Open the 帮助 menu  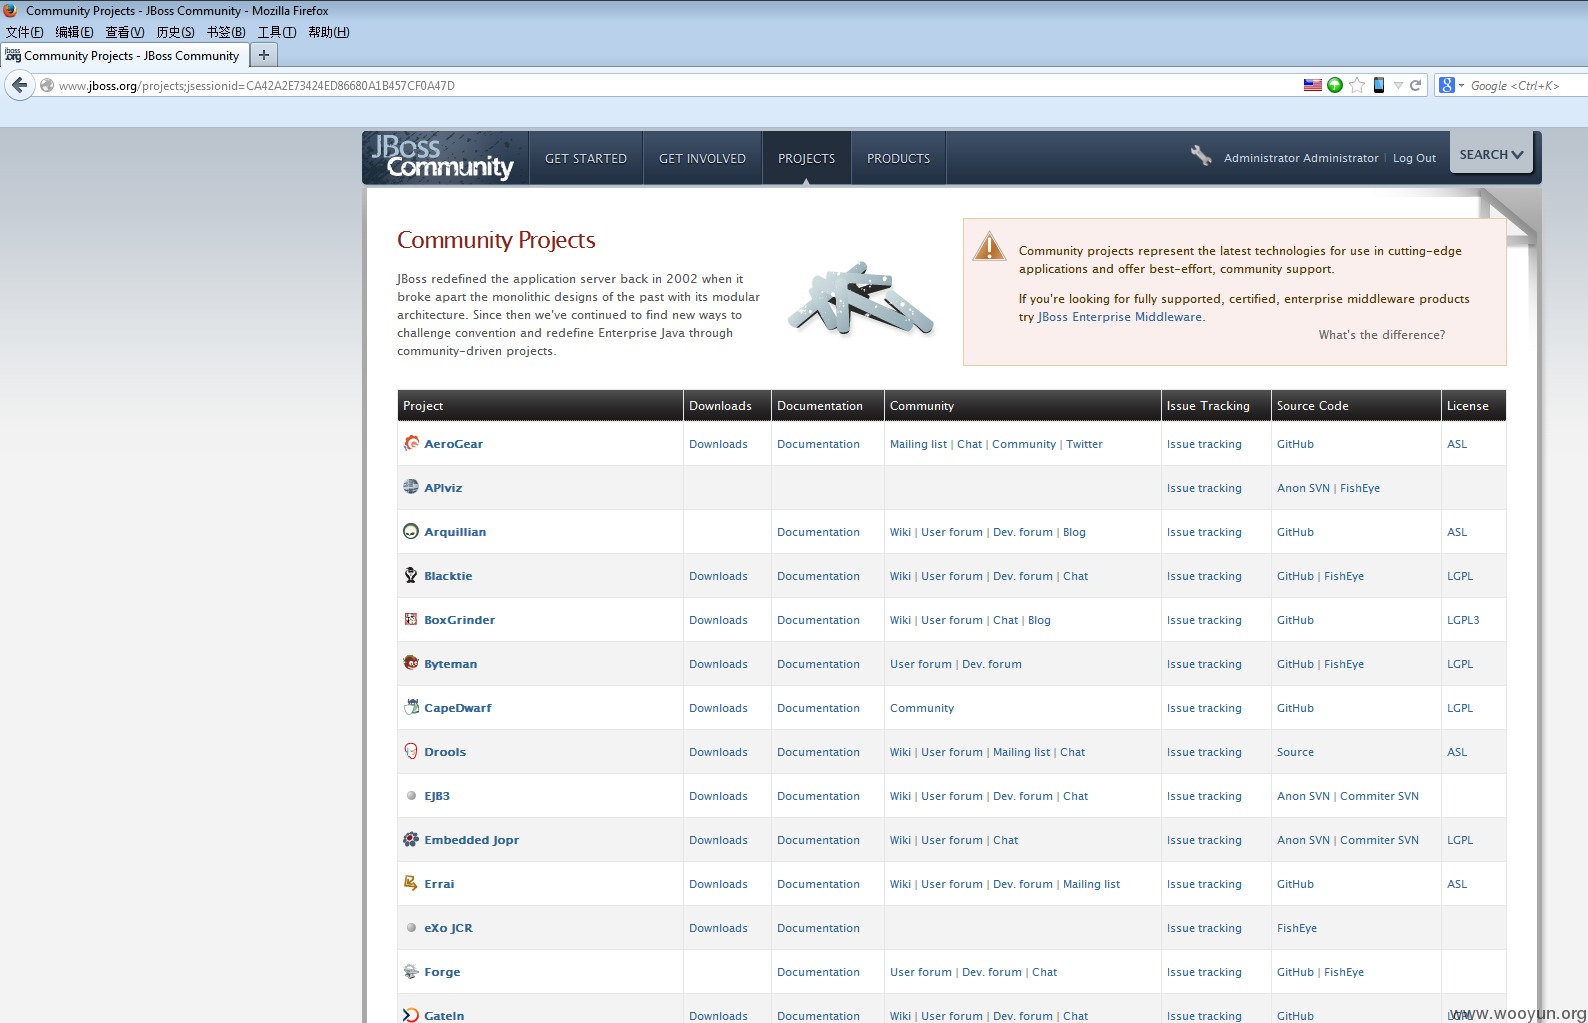[x=329, y=32]
